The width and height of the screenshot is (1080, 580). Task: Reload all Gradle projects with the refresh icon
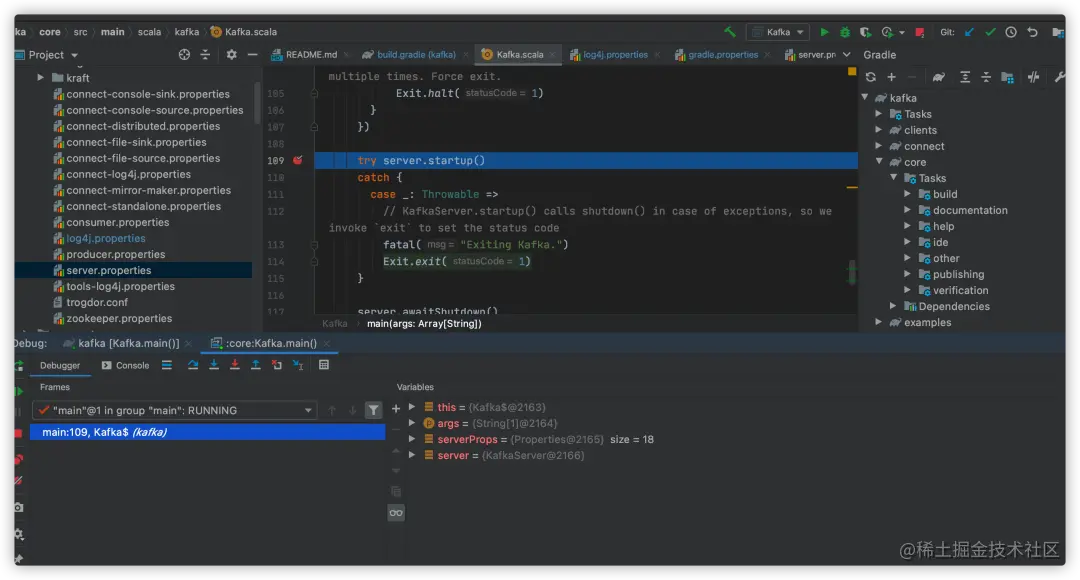click(x=871, y=77)
